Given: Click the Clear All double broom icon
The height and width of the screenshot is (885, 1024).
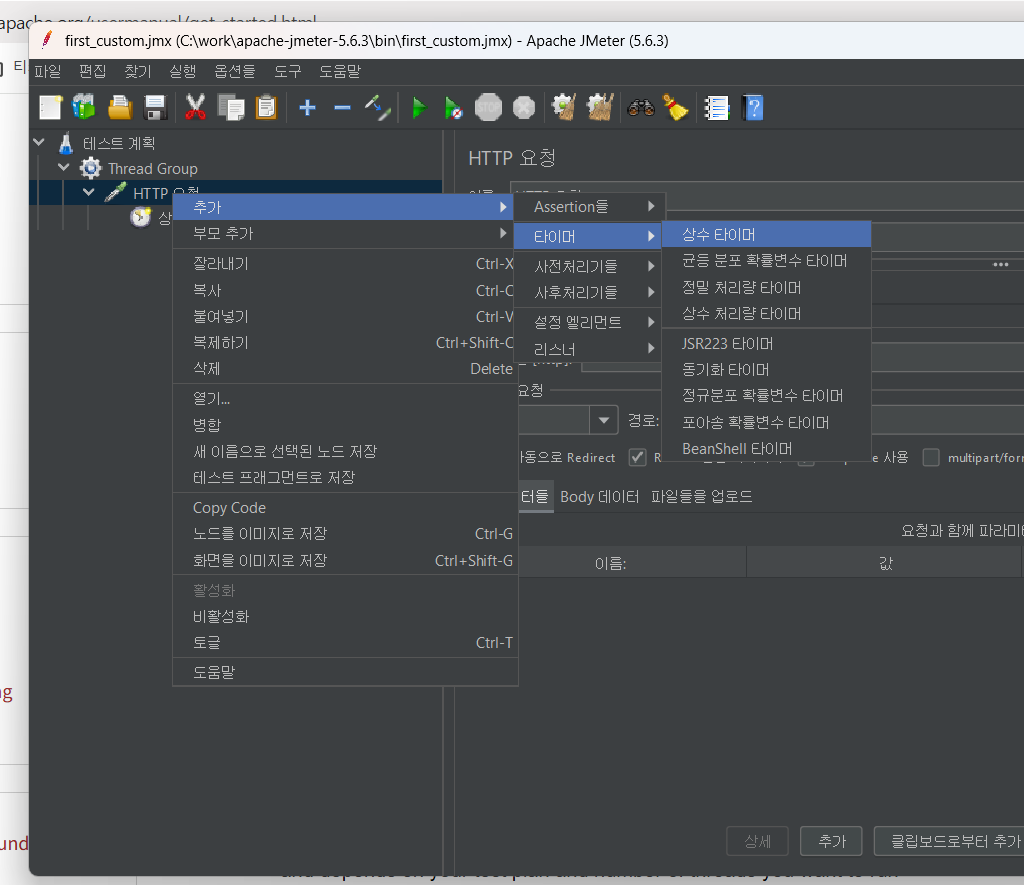Looking at the screenshot, I should (x=600, y=107).
